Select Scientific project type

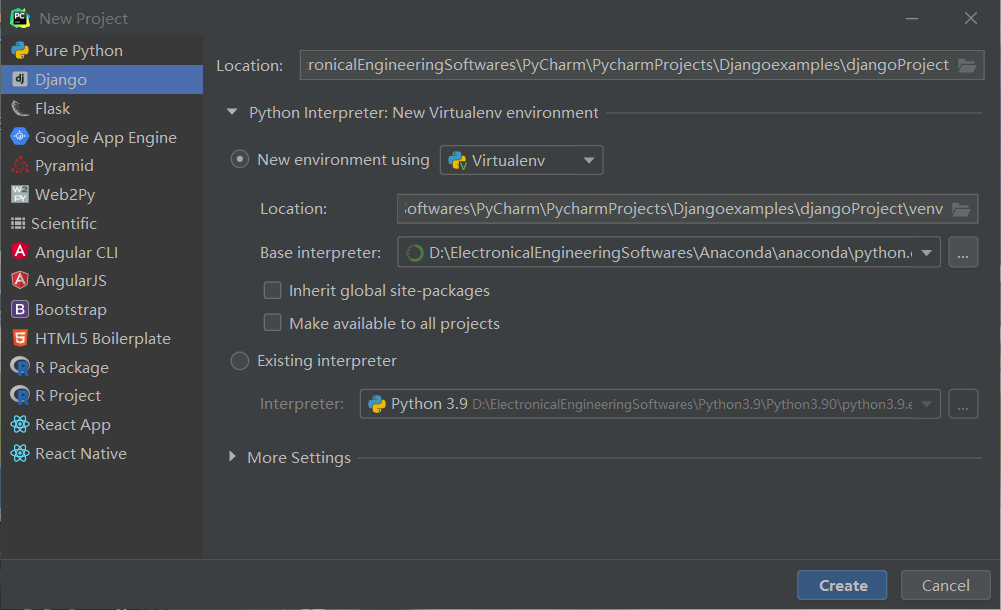click(x=102, y=223)
